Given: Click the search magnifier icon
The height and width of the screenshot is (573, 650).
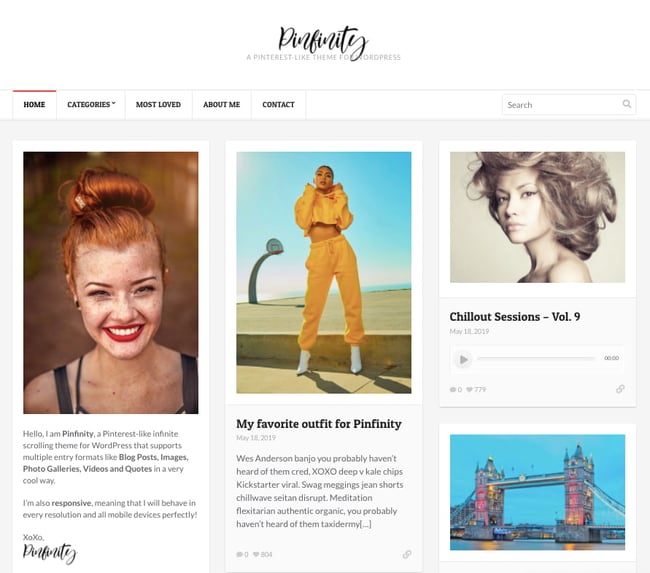Looking at the screenshot, I should click(627, 104).
